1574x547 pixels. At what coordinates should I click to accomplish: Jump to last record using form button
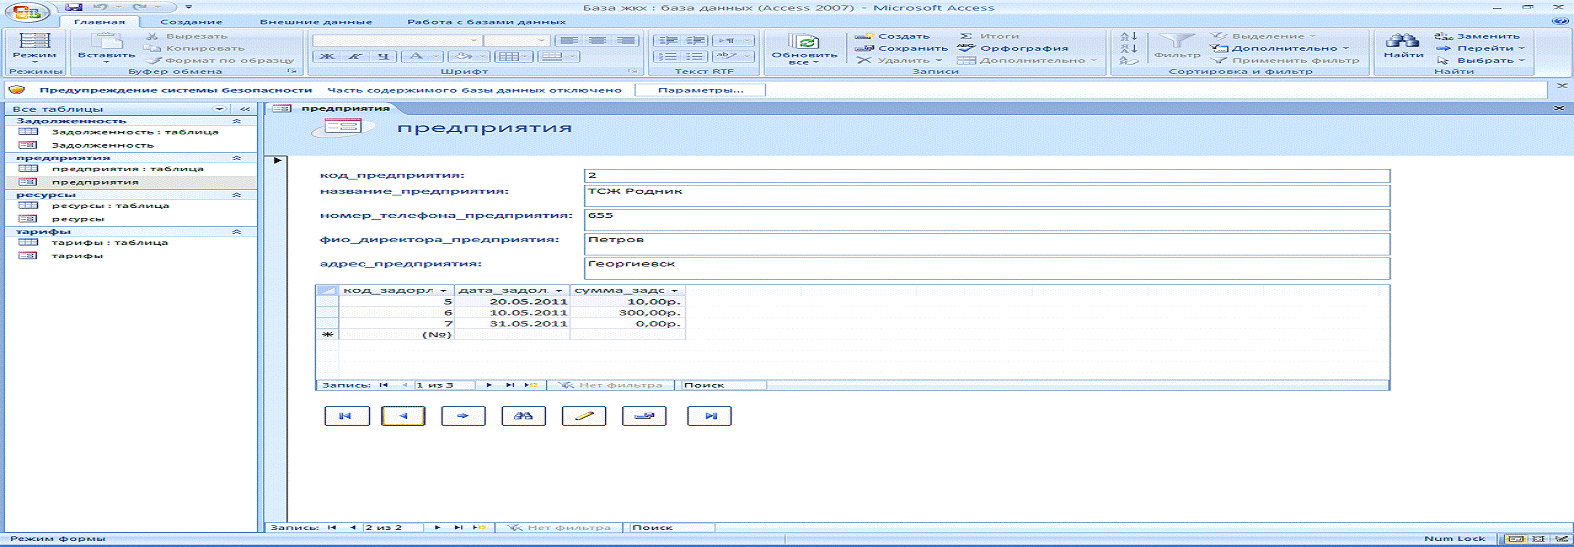(x=709, y=416)
